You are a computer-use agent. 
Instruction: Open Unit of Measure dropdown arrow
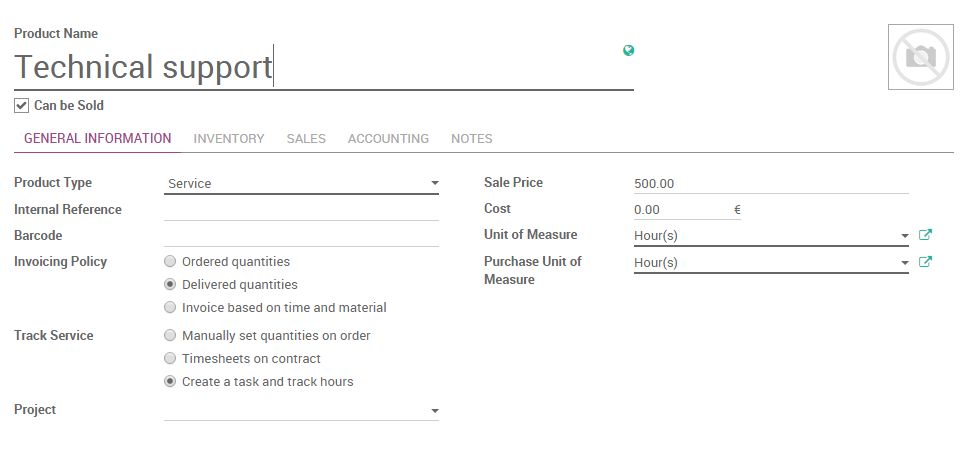pos(904,236)
